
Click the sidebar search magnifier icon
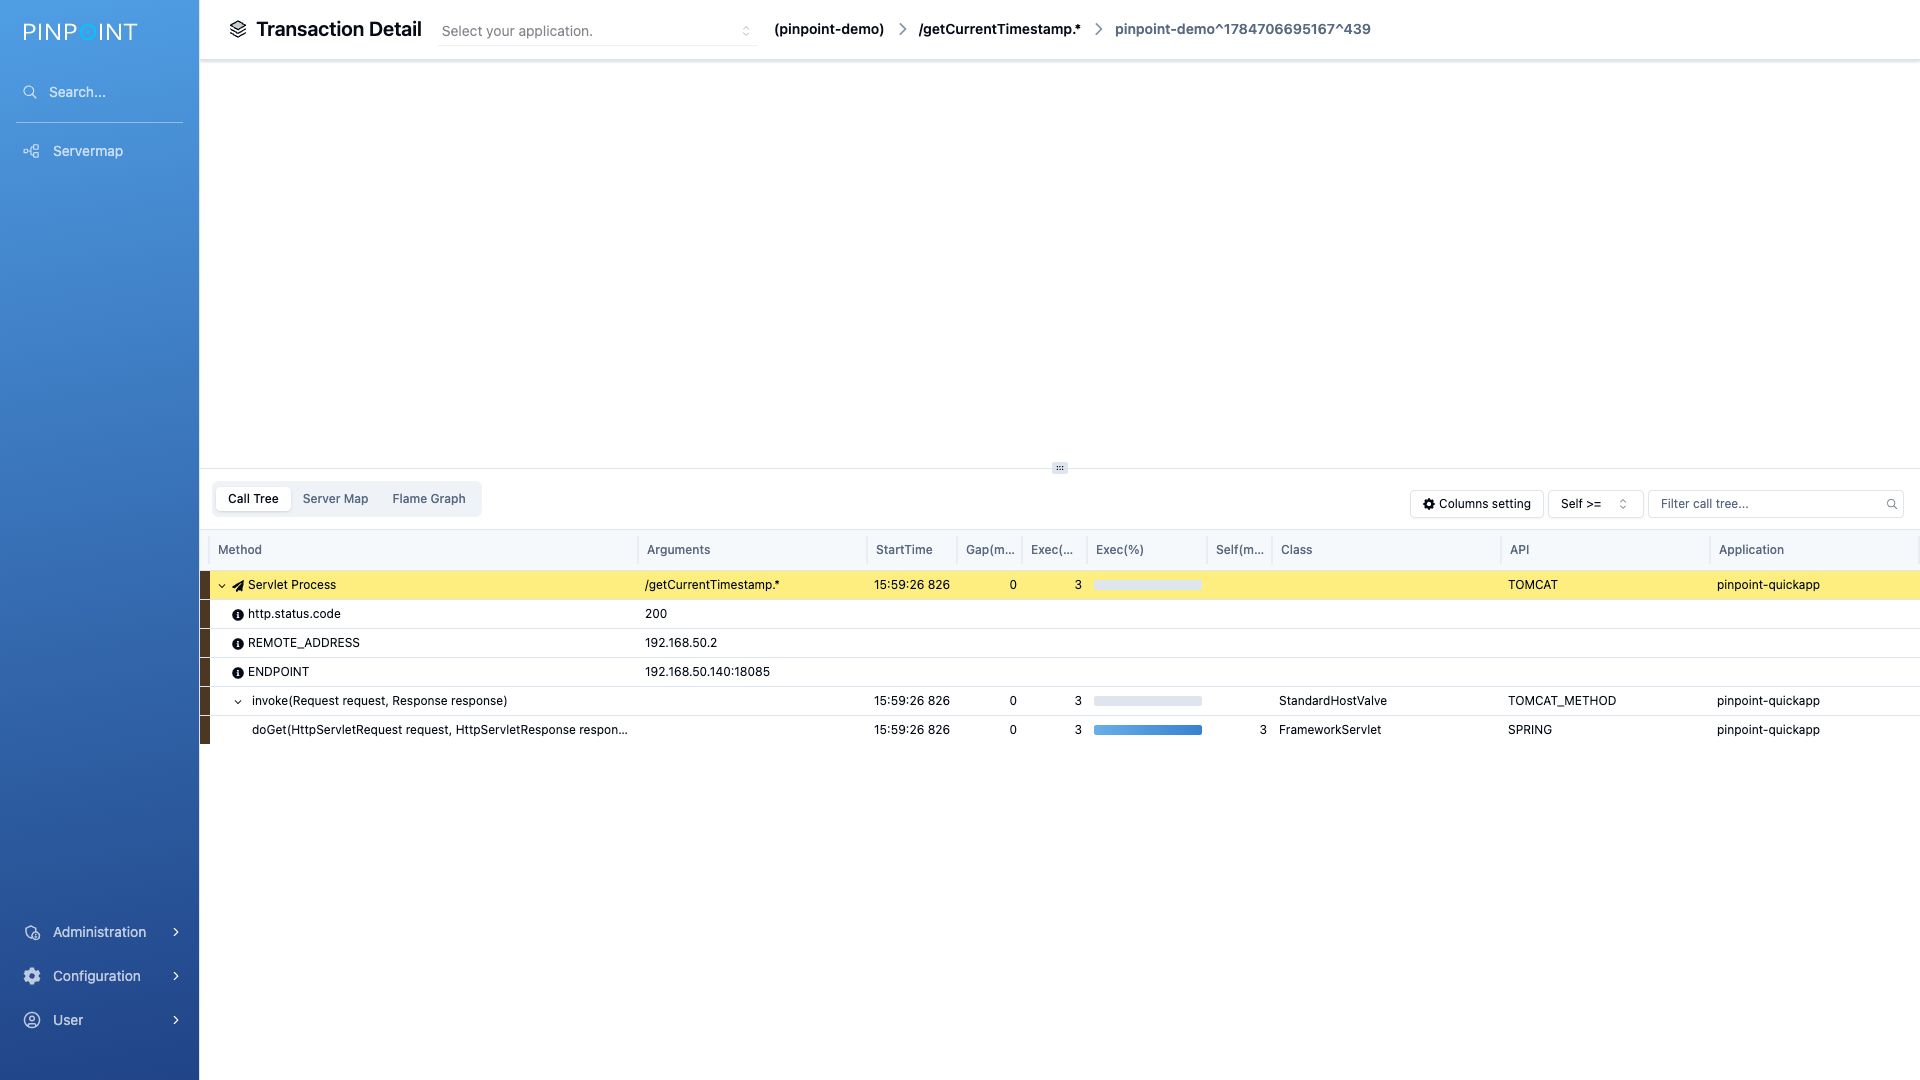(30, 92)
